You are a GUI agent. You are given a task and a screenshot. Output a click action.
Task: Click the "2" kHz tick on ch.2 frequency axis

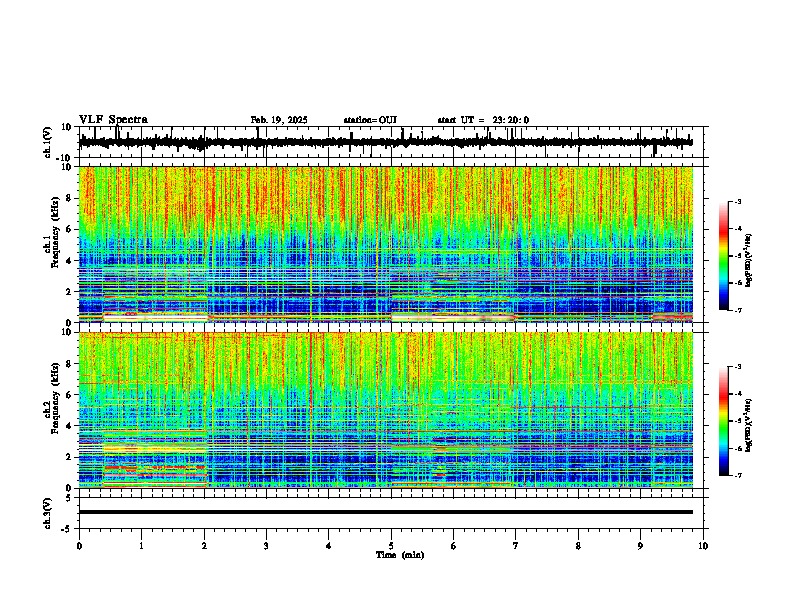(69, 457)
